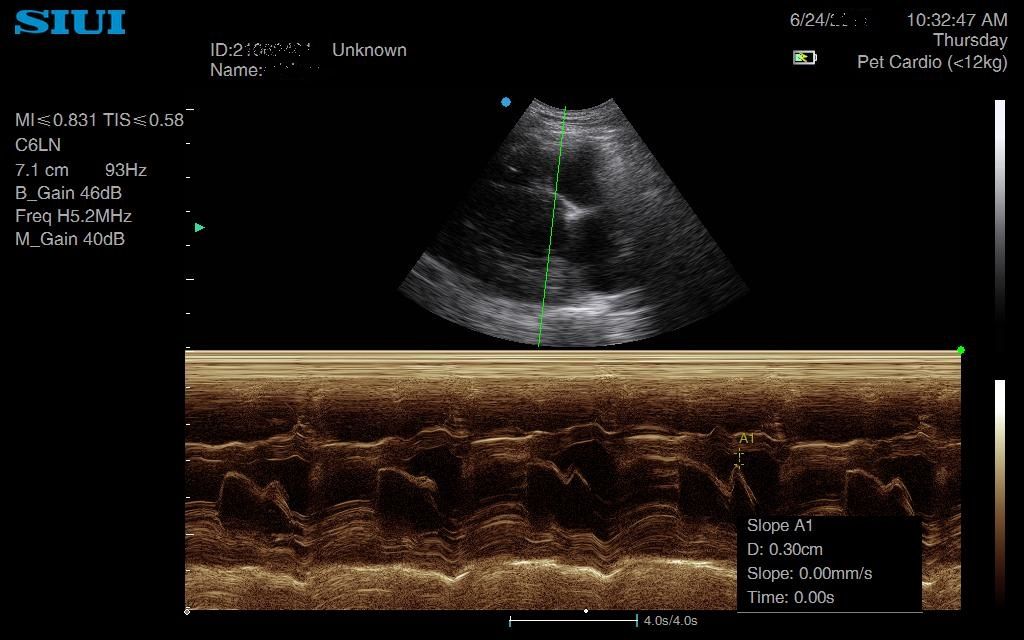Click the M-mode sepia color map bar
This screenshot has width=1024, height=640.
(1000, 493)
